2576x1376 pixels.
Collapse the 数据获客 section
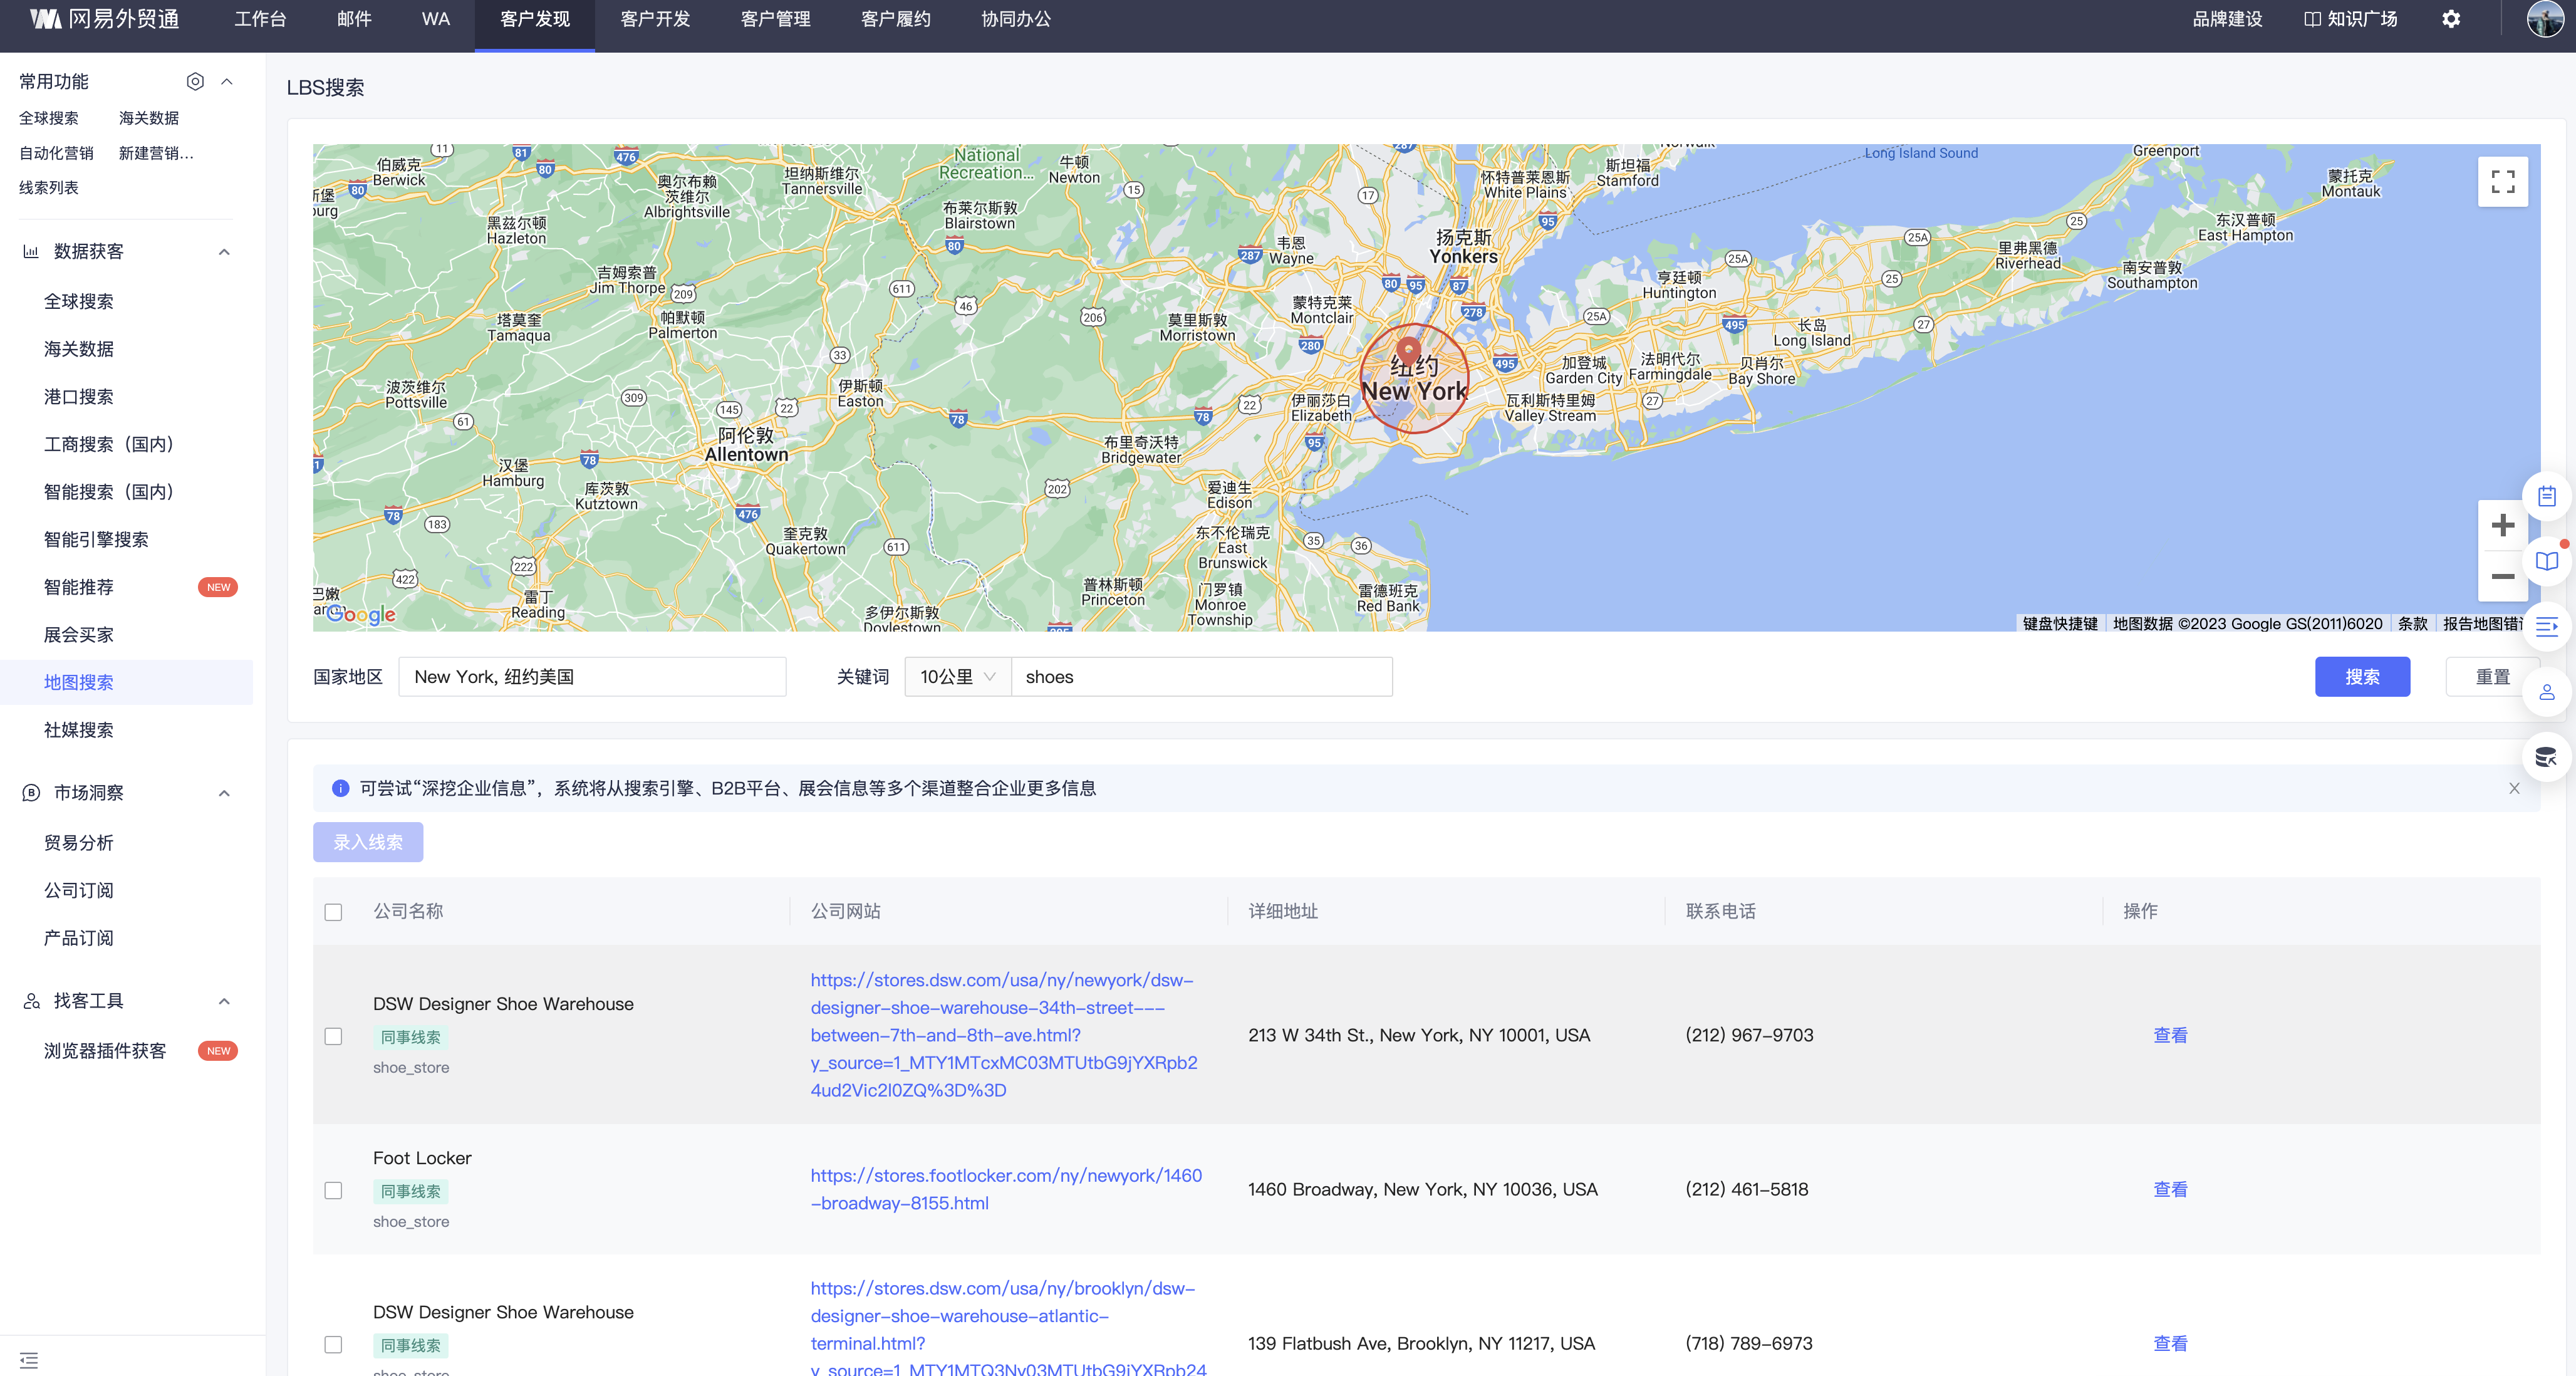[224, 251]
